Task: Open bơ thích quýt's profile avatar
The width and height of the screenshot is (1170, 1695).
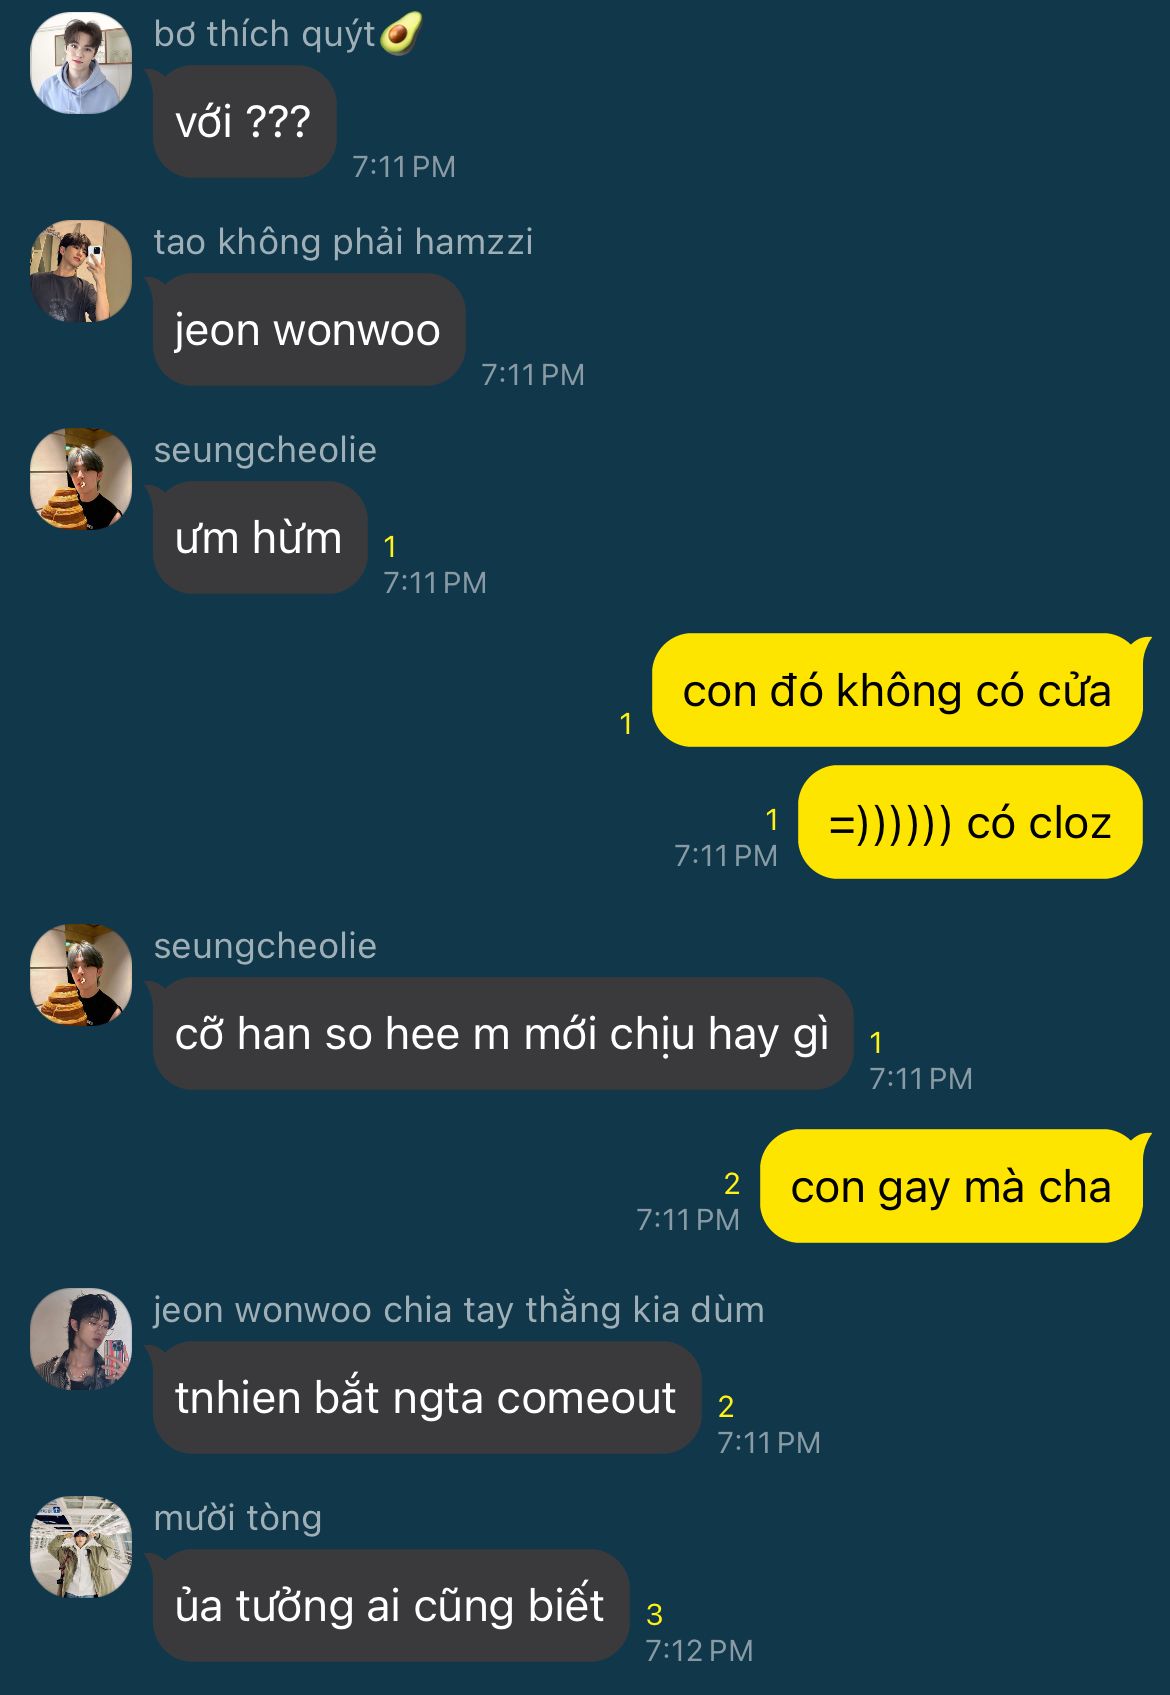Action: pos(81,63)
